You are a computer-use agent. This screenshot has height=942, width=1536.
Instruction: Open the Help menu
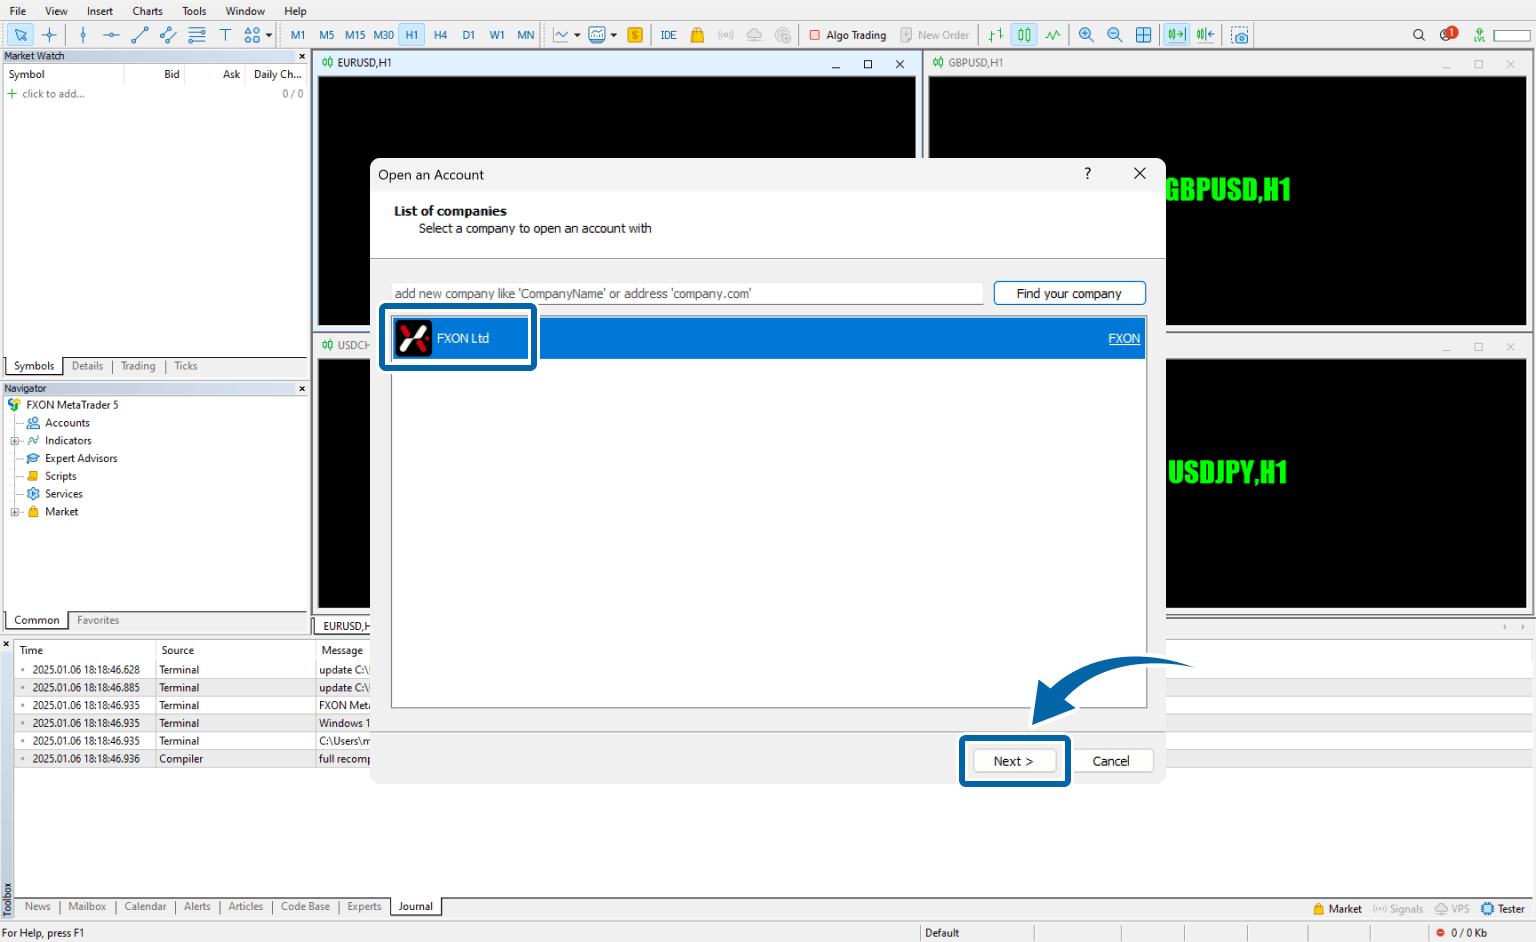click(295, 11)
